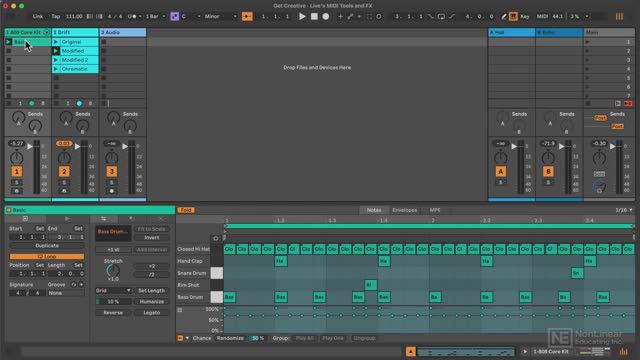Select the Snare Drum lane pad
The width and height of the screenshot is (640, 360).
click(x=217, y=273)
